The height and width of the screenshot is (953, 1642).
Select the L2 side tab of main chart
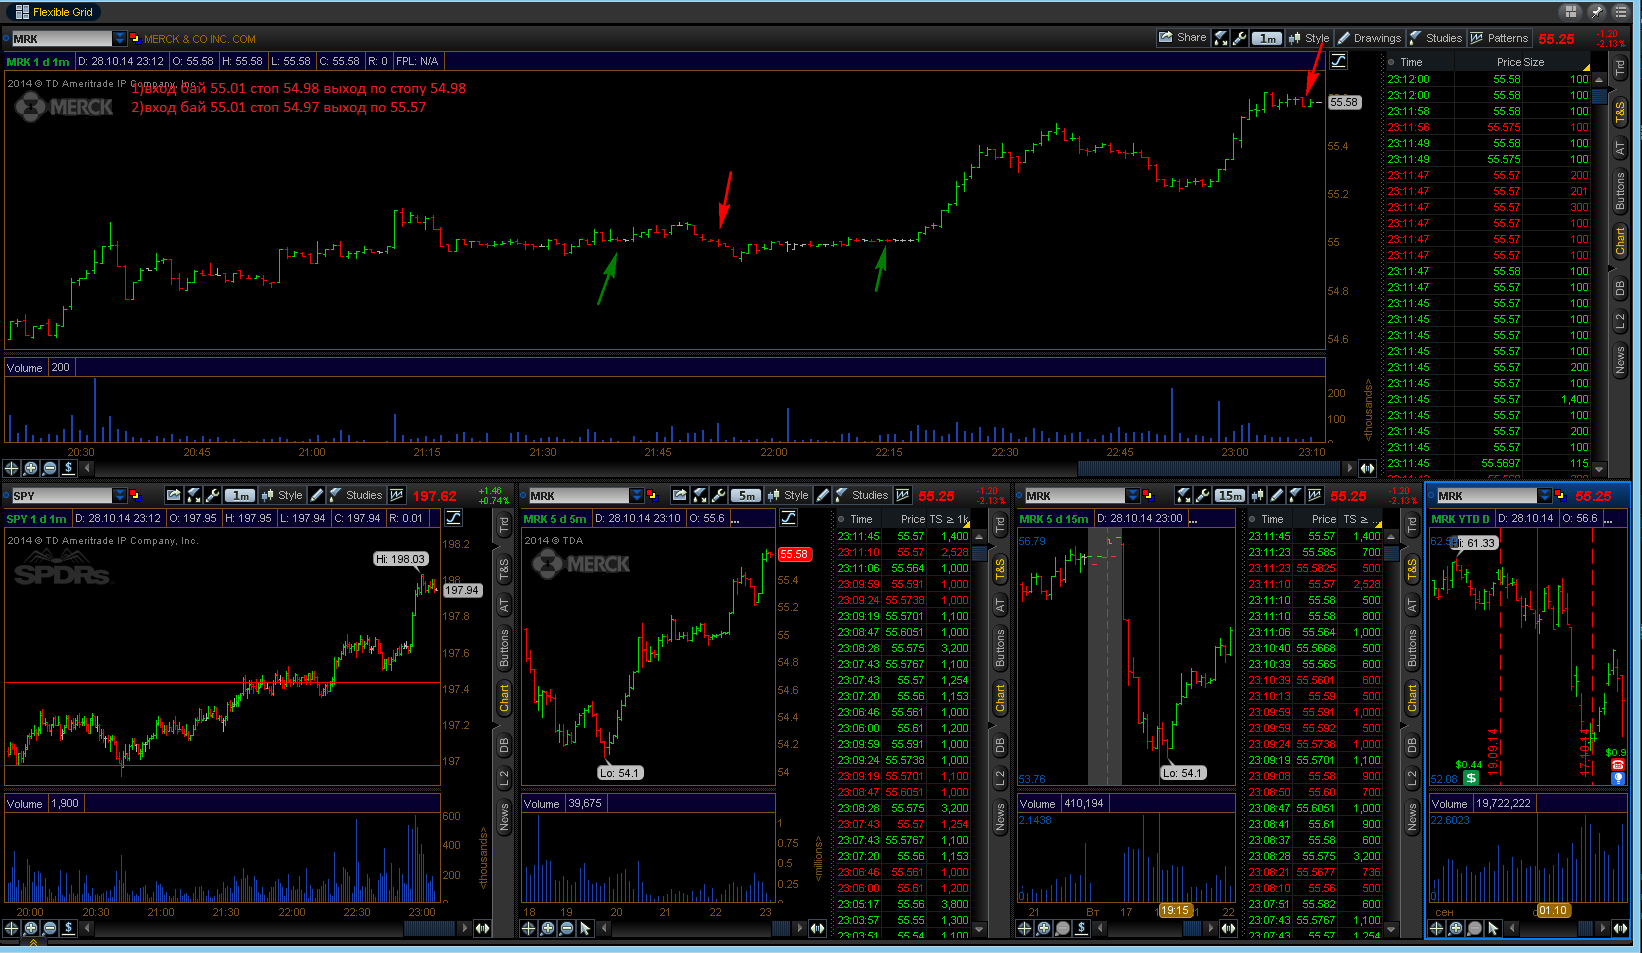point(1621,321)
